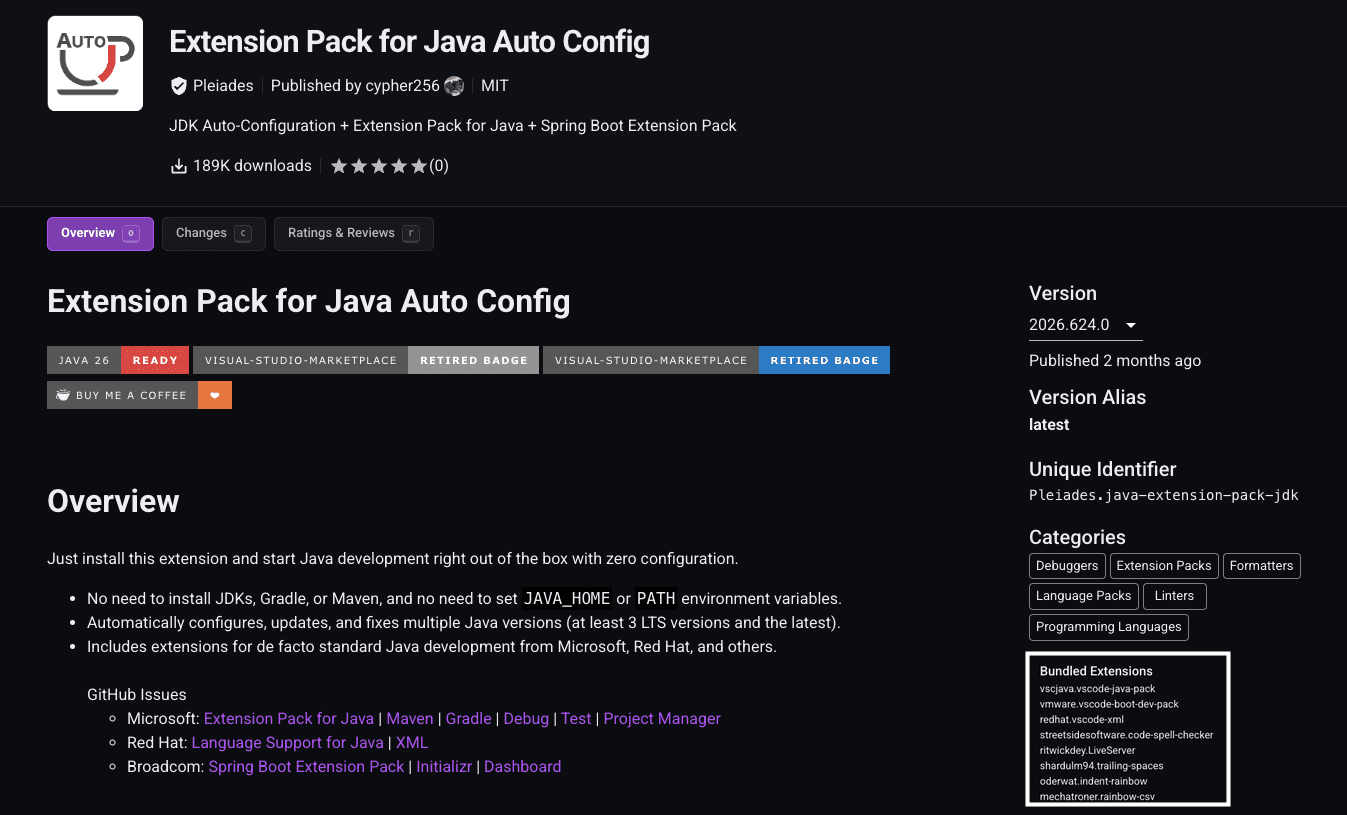Image resolution: width=1347 pixels, height=815 pixels.
Task: Click the page title beside the extension logo
Action: click(x=409, y=42)
